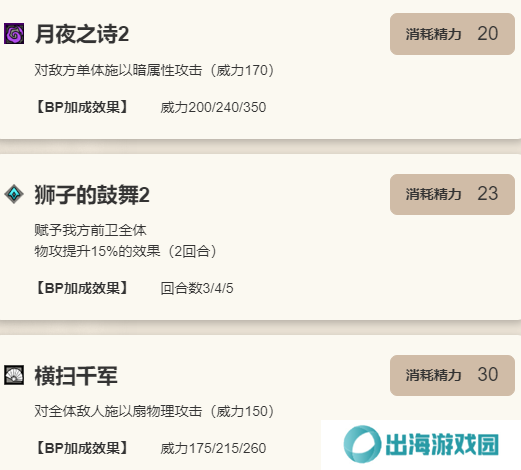The height and width of the screenshot is (470, 521).
Task: Click the 回合数3/4/5 BP bonus text
Action: tap(197, 288)
